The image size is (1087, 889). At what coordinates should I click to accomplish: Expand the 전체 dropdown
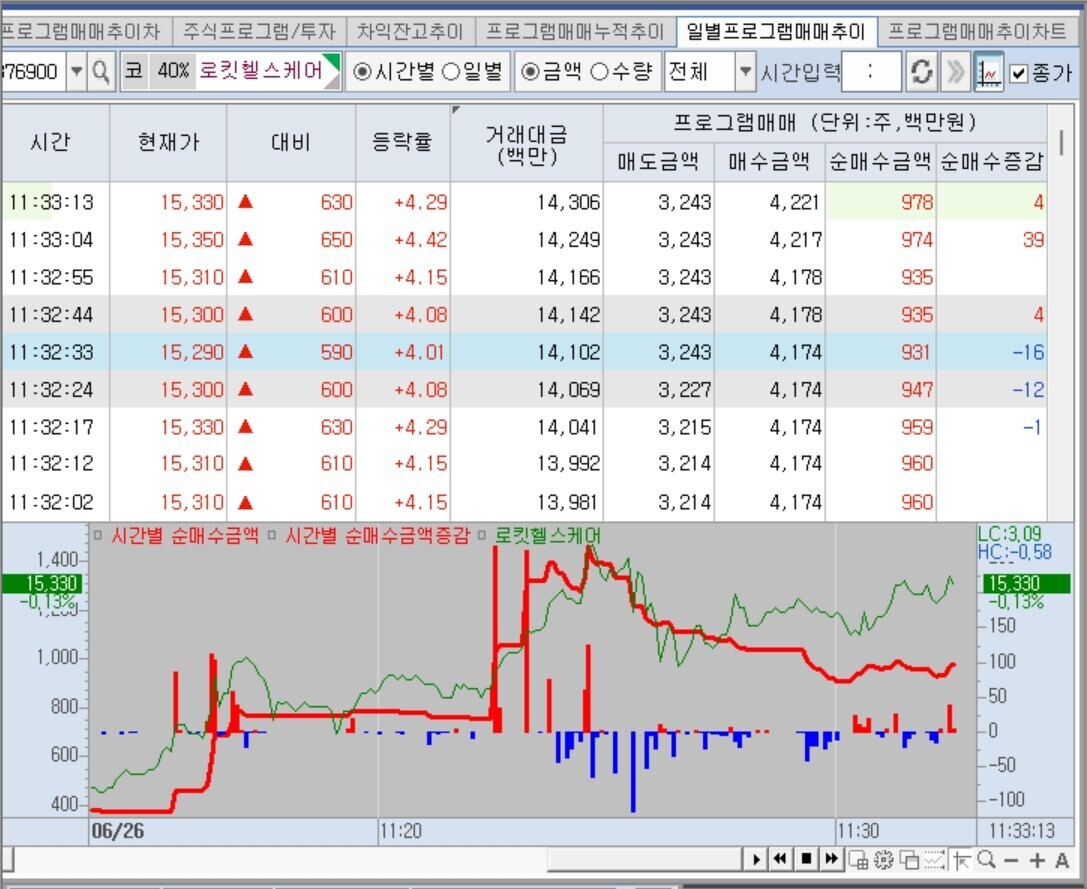[745, 71]
